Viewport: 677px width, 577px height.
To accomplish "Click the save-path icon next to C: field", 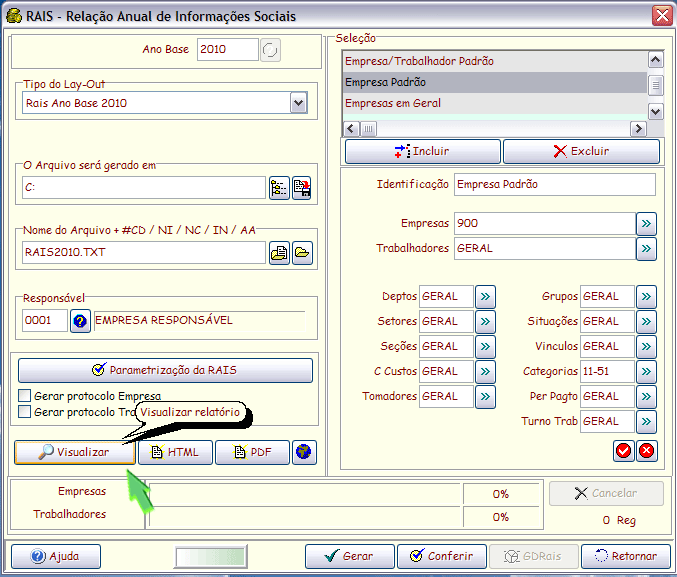I will (302, 188).
